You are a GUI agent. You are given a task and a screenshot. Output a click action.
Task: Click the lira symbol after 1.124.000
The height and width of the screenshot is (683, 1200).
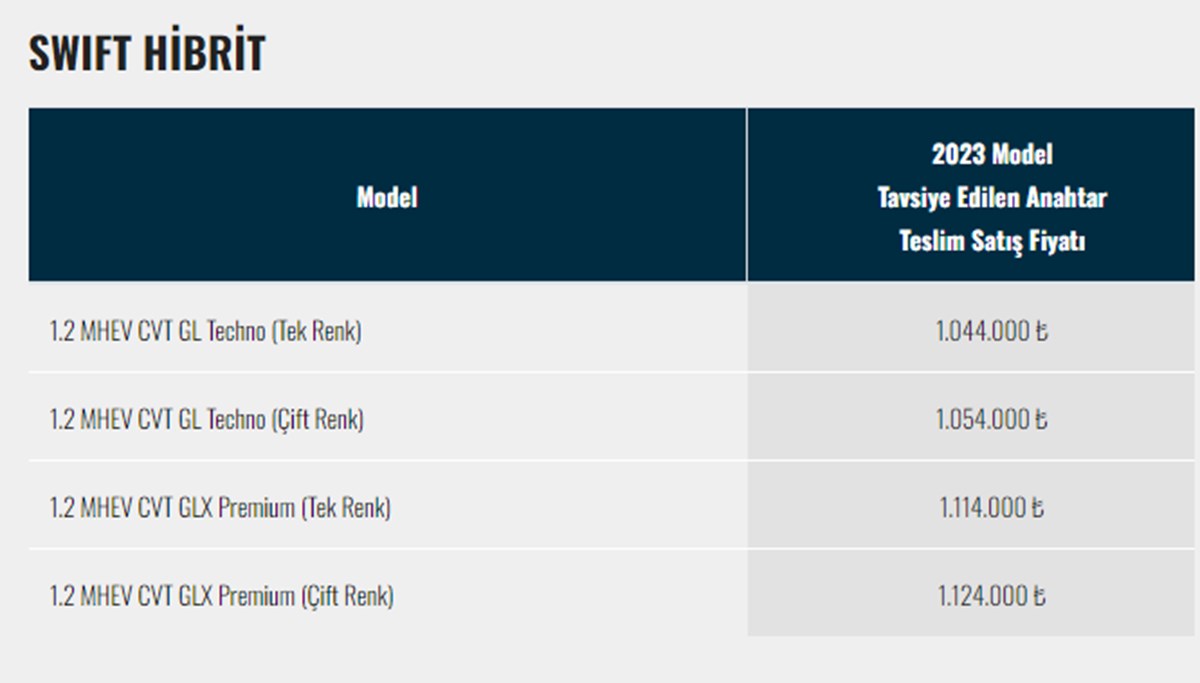point(1038,596)
